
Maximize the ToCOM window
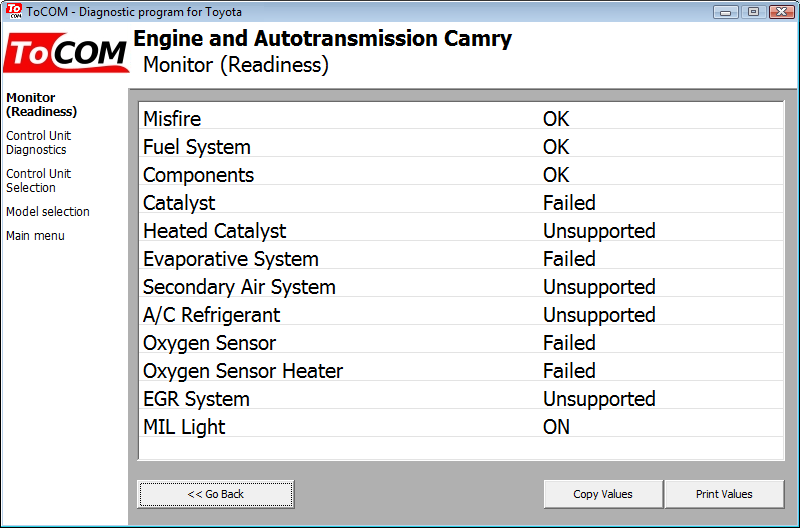coord(753,12)
